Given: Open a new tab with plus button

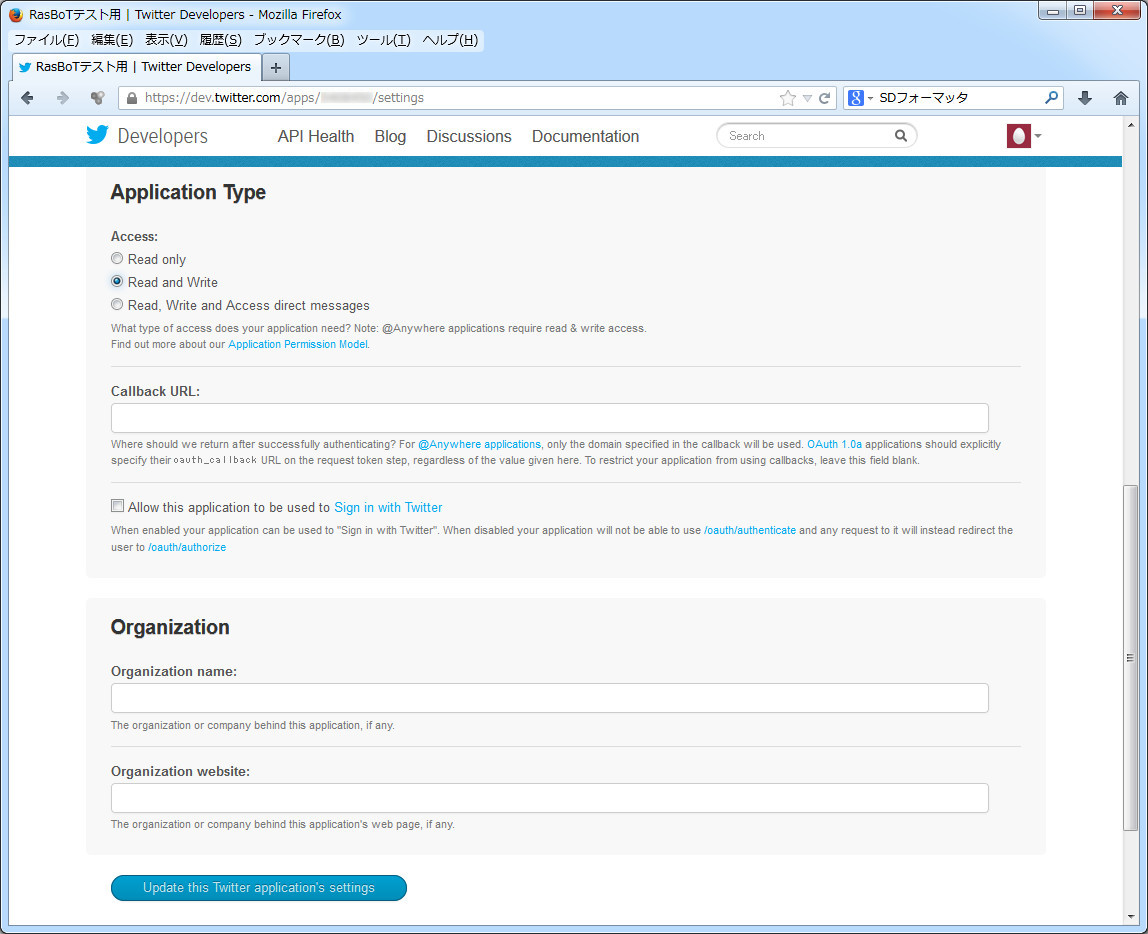Looking at the screenshot, I should point(275,67).
